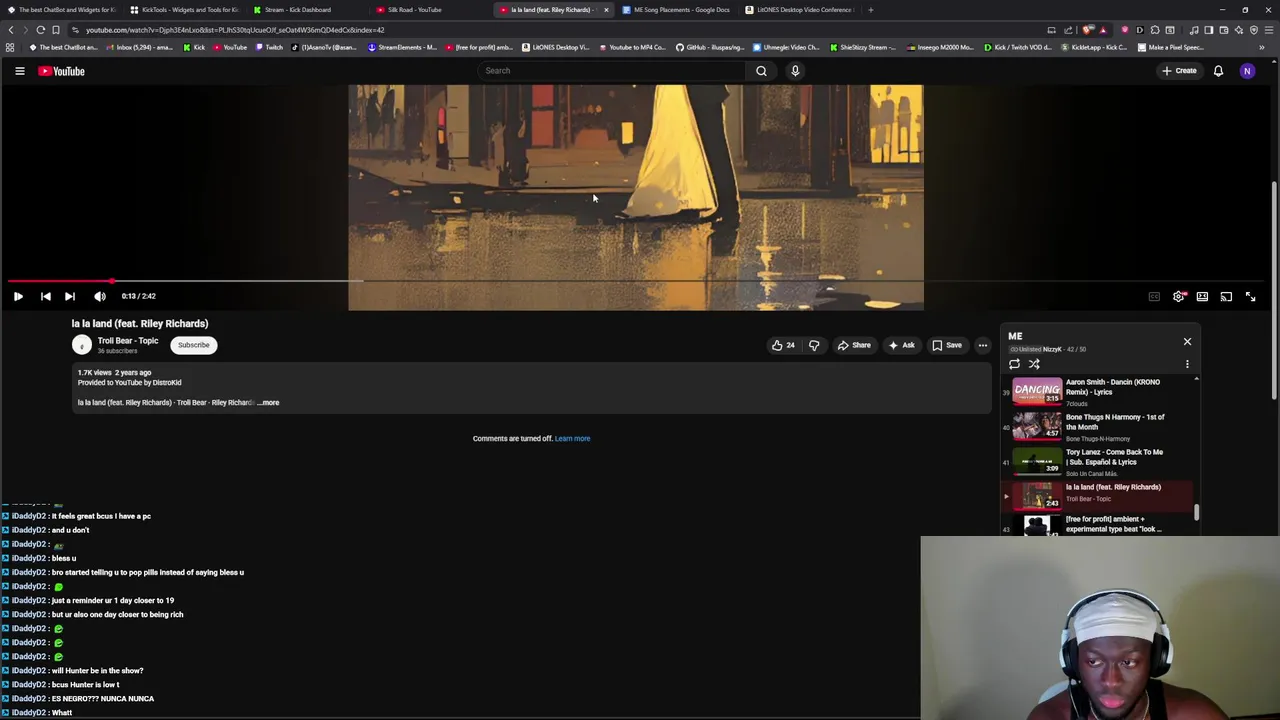Go to the YouTube home logo
The height and width of the screenshot is (720, 1280).
[x=61, y=71]
